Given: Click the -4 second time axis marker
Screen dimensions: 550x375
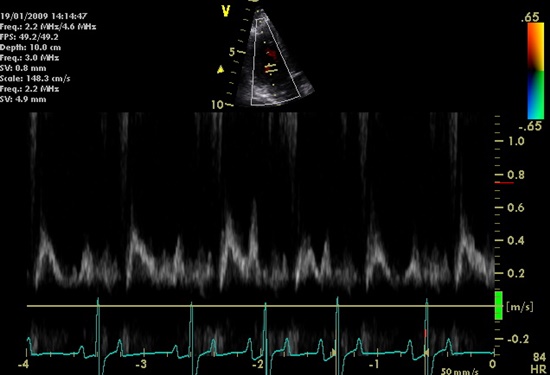Looking at the screenshot, I should 23,364.
